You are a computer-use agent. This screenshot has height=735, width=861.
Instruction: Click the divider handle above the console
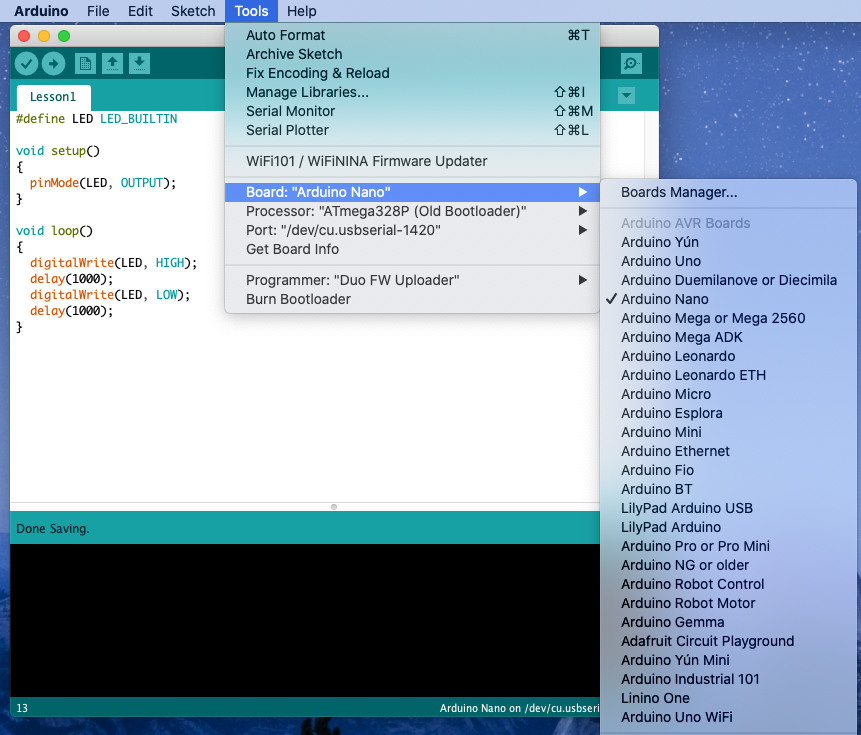(334, 507)
